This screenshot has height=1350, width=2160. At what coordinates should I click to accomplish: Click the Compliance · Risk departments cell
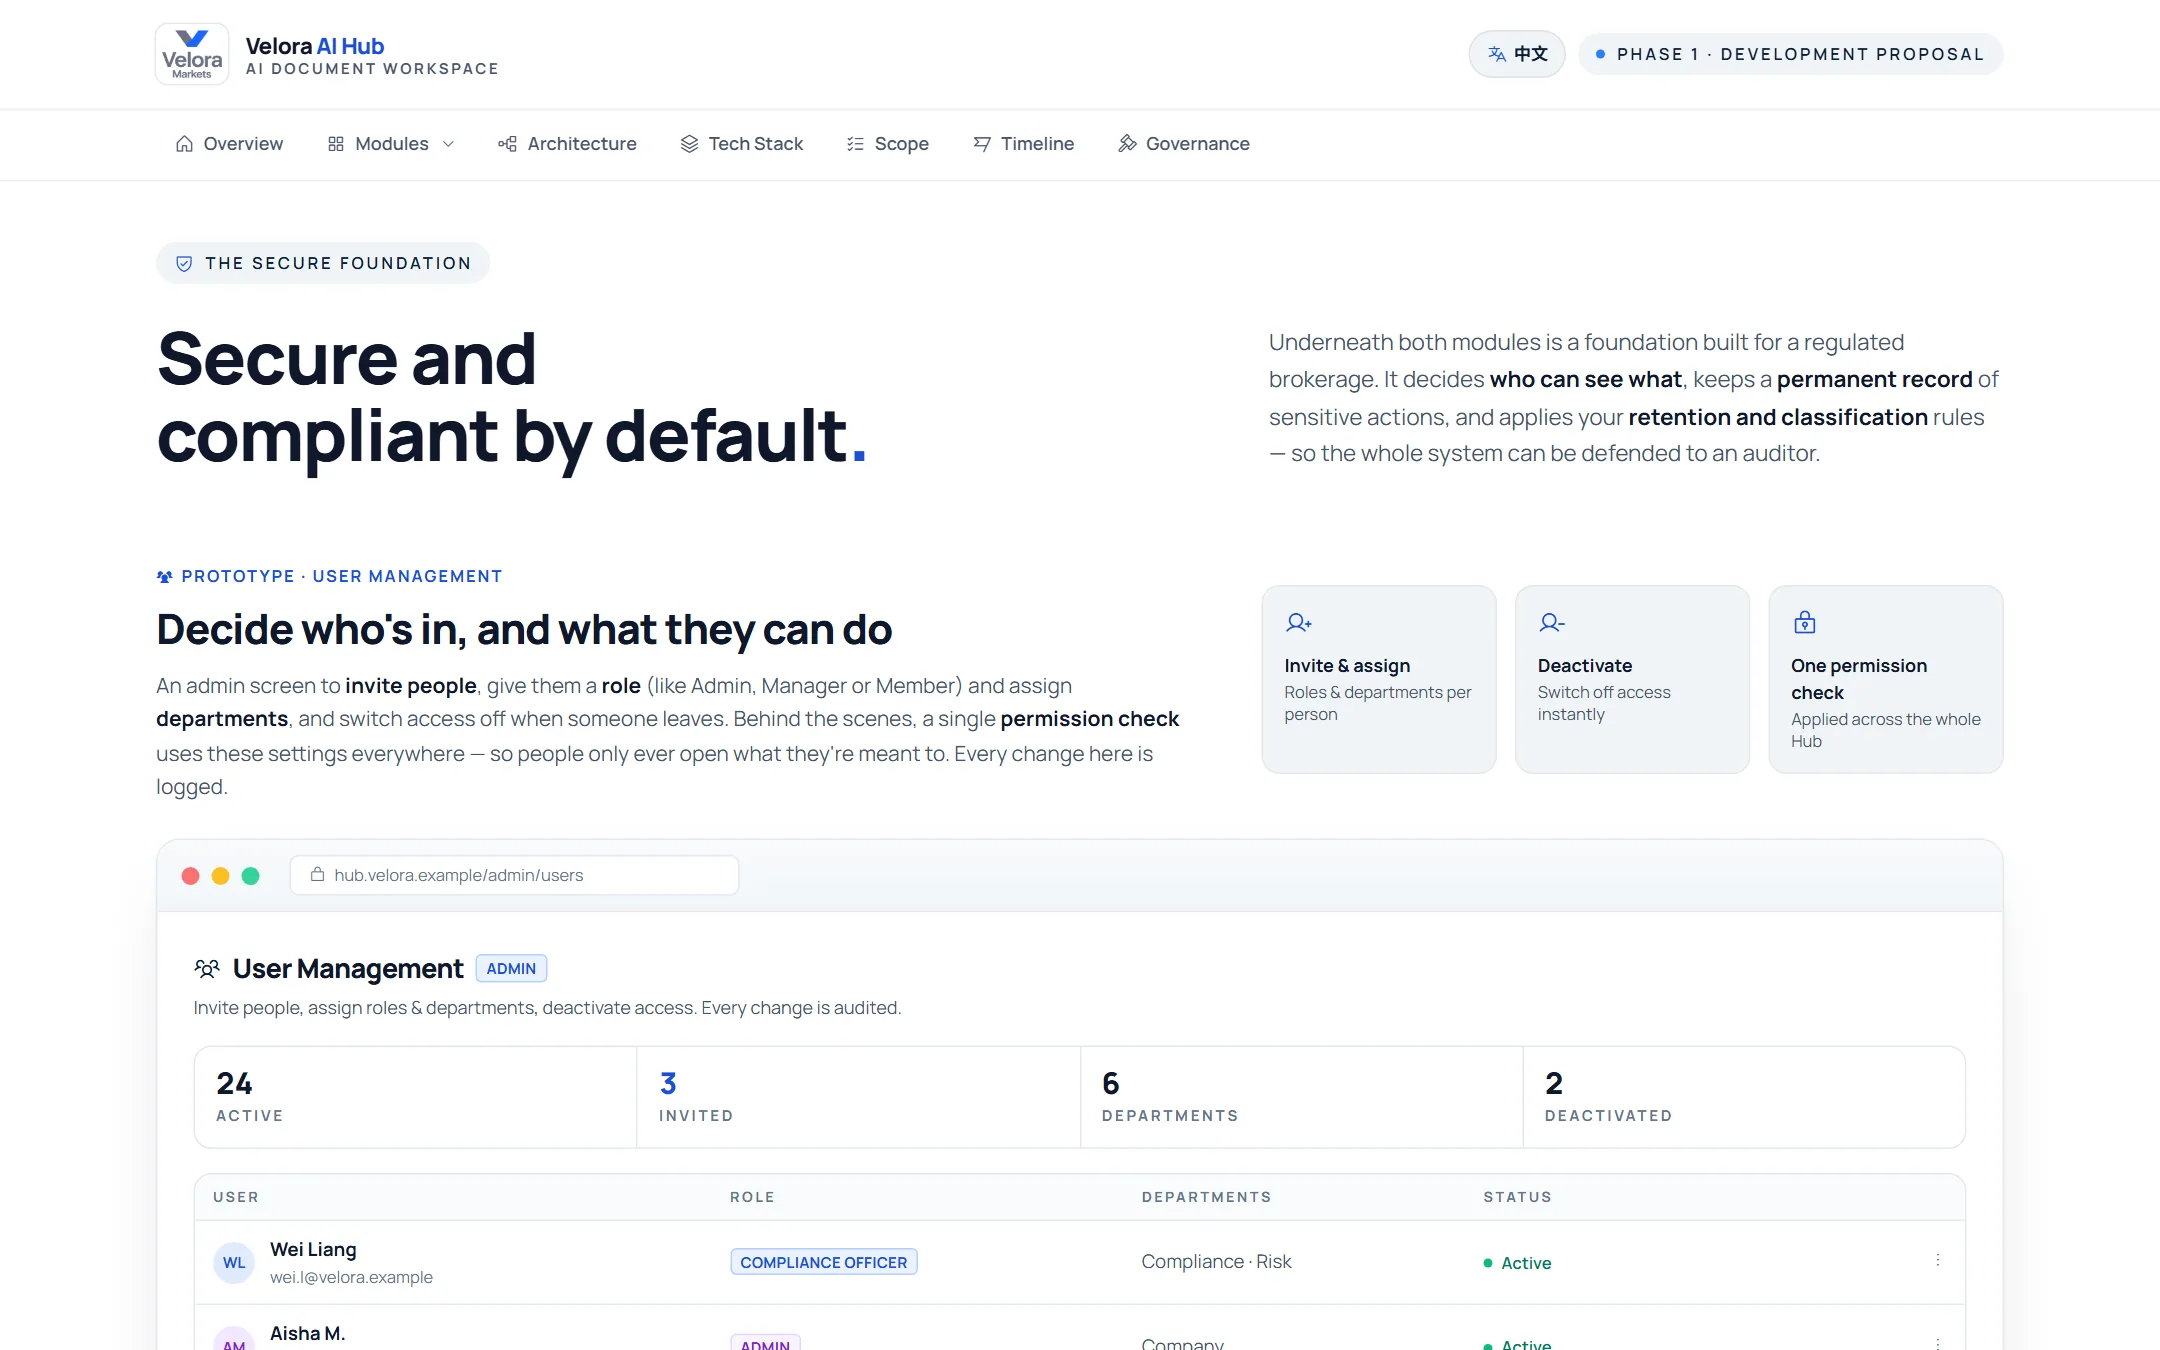[x=1216, y=1262]
